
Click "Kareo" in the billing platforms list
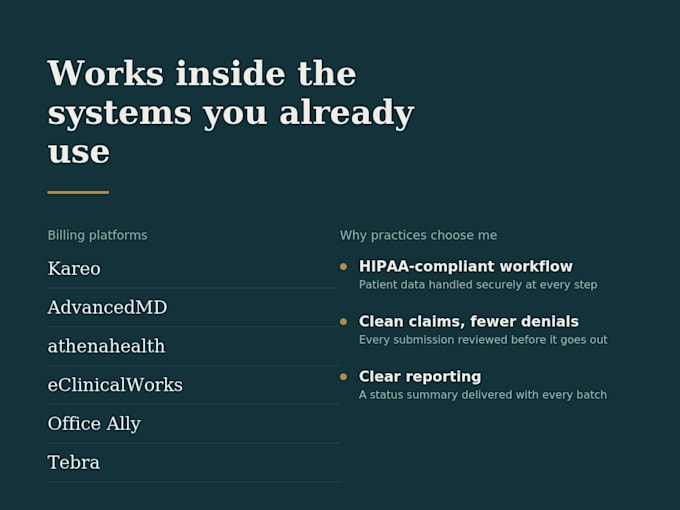click(x=74, y=268)
